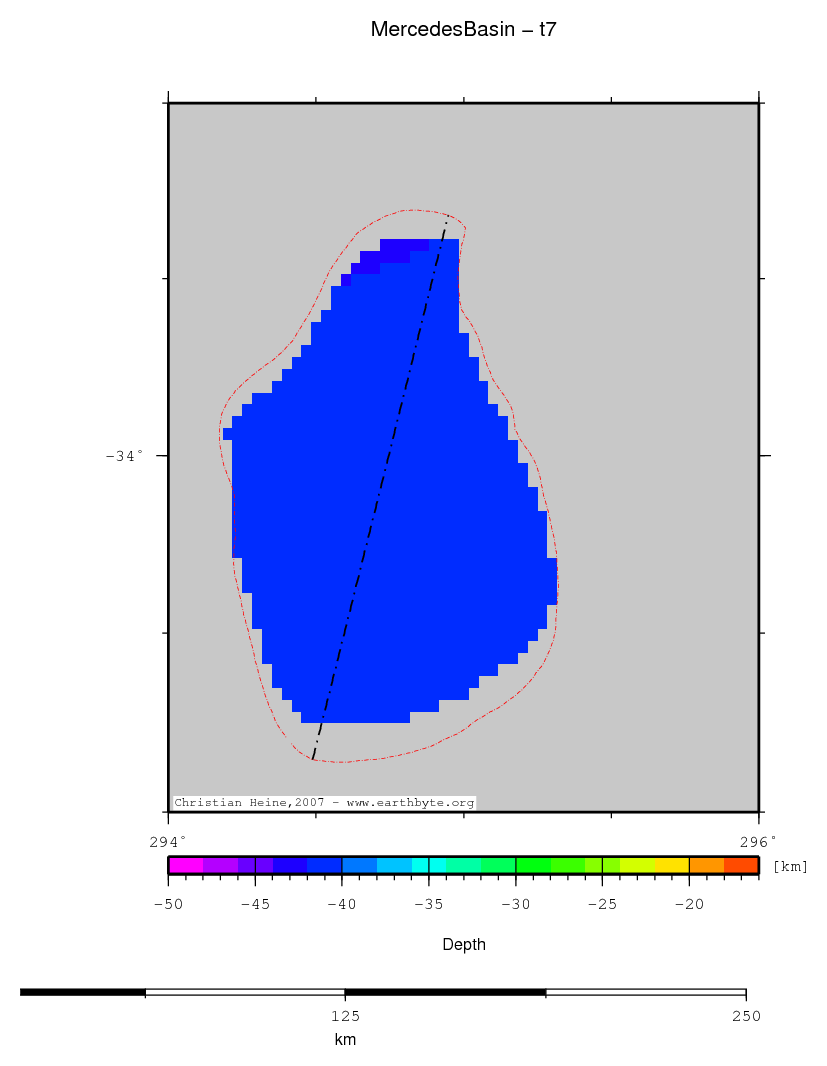The image size is (827, 1066).
Task: Click the 296° longitude axis label
Action: click(758, 840)
